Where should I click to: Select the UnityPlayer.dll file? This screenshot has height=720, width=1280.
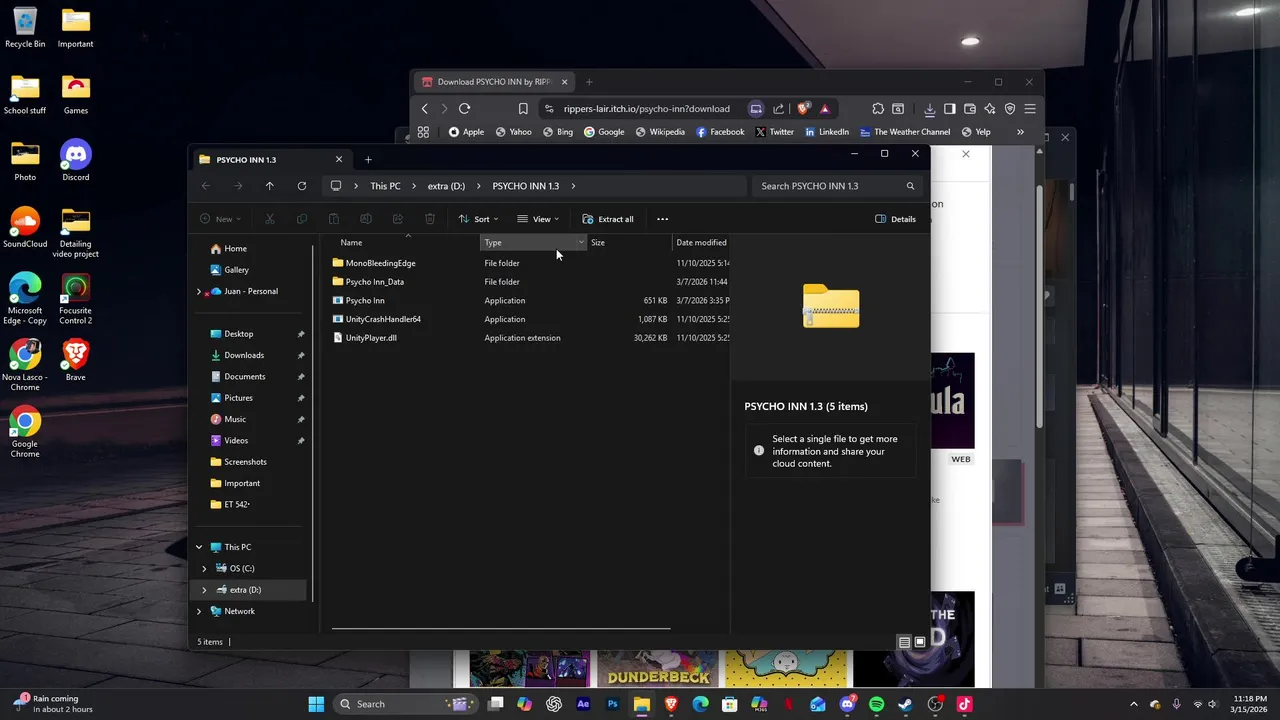(371, 338)
